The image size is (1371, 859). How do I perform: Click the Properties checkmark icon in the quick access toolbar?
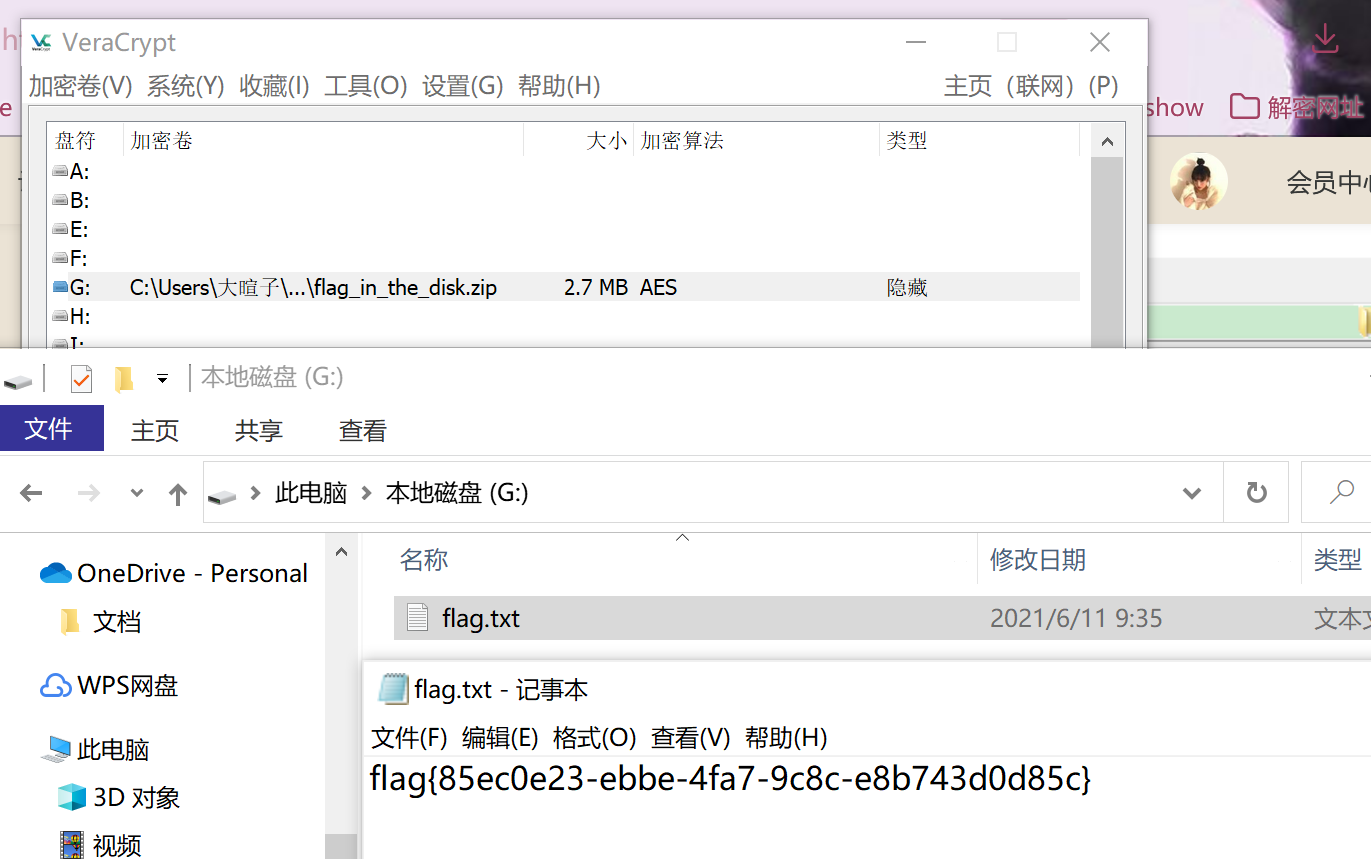coord(81,379)
